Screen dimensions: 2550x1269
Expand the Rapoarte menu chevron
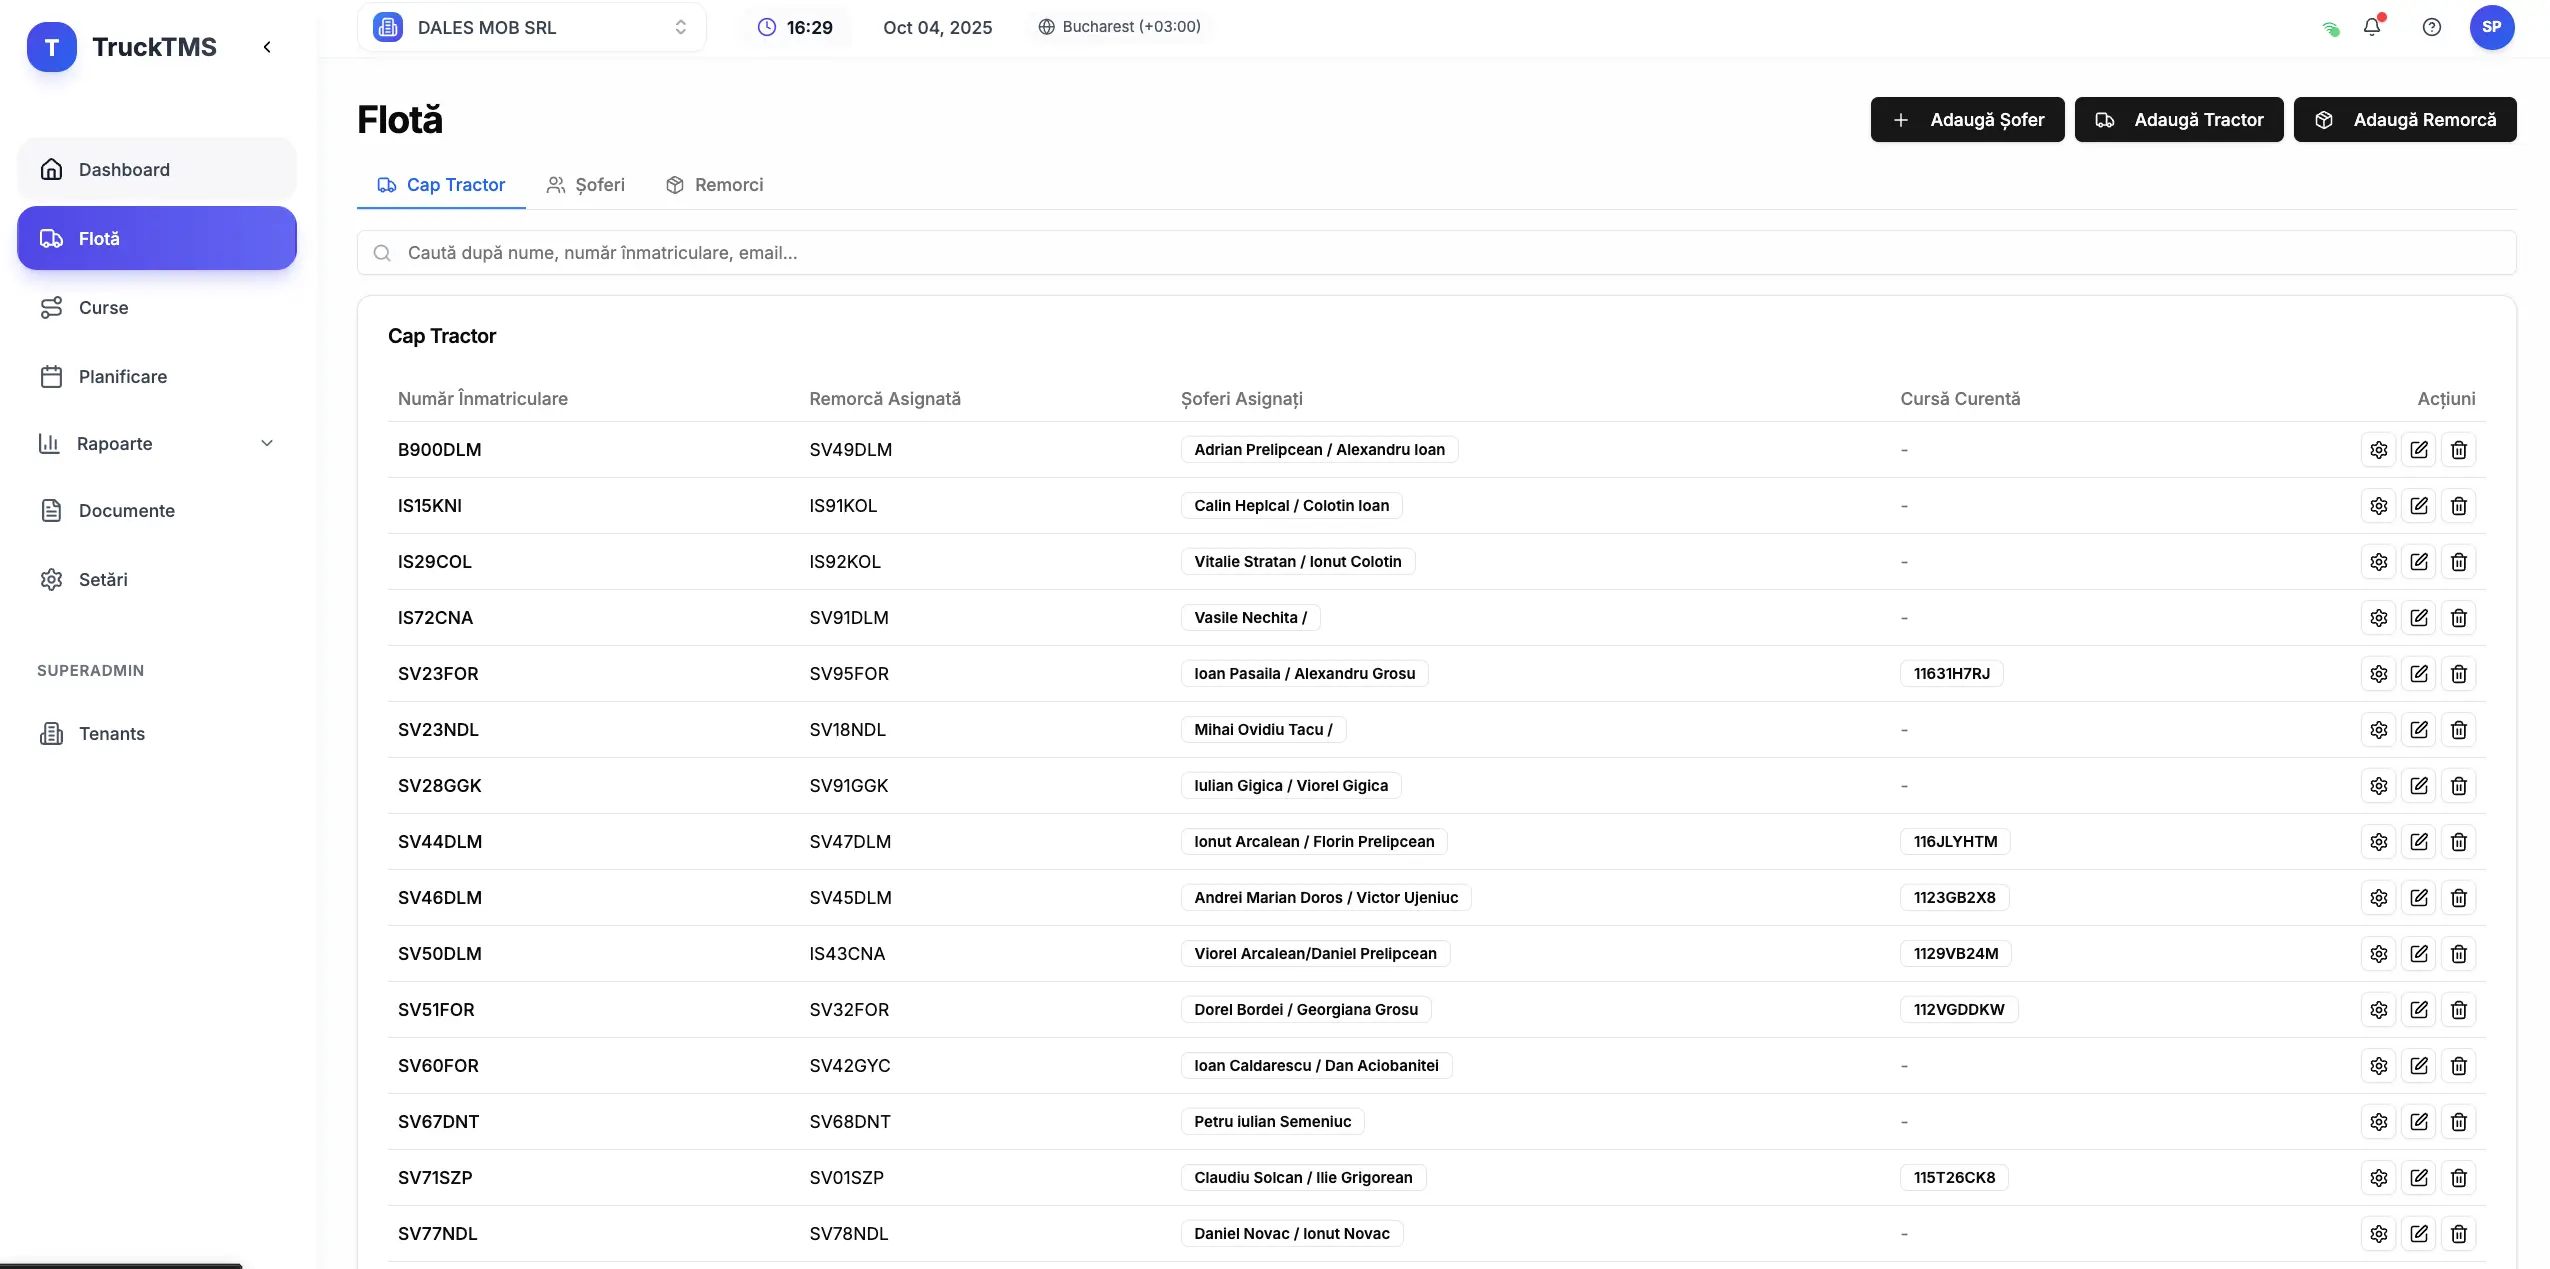[267, 442]
